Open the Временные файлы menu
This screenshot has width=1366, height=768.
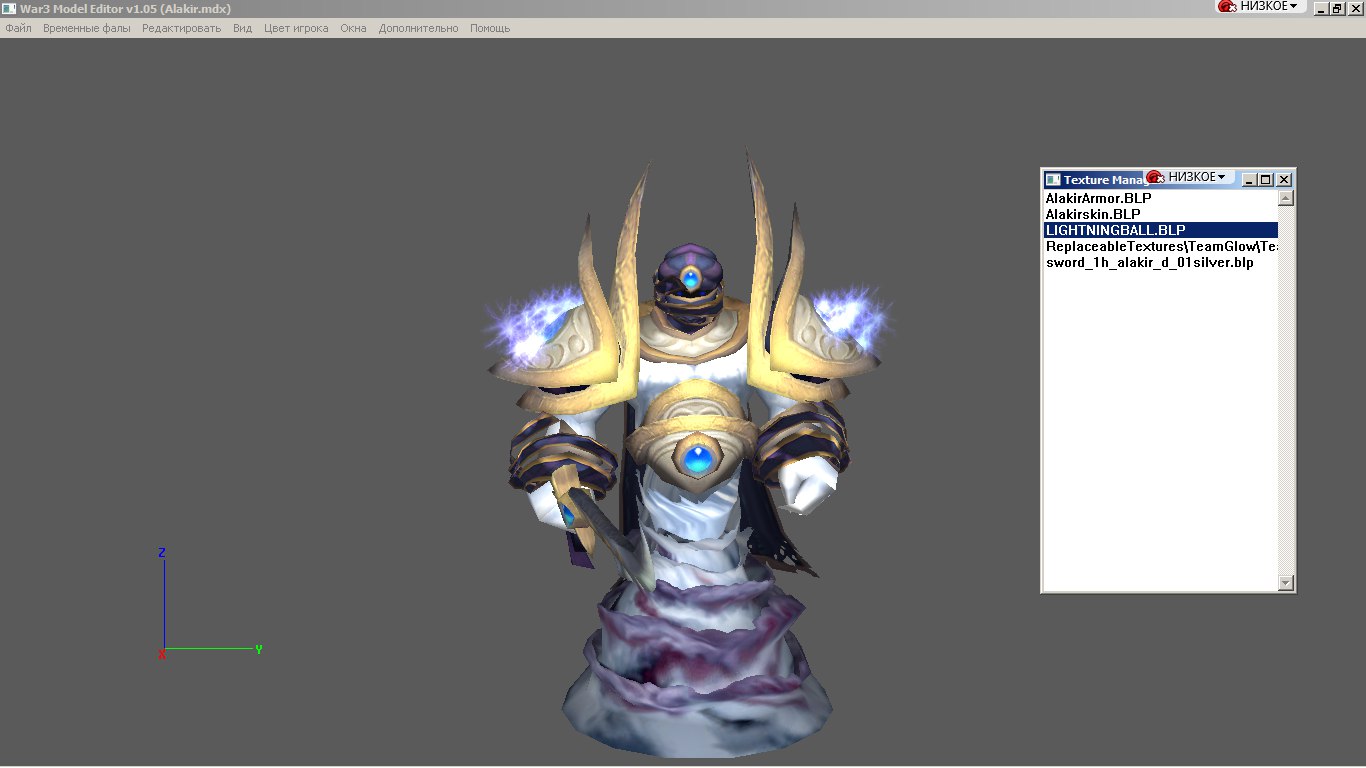87,28
